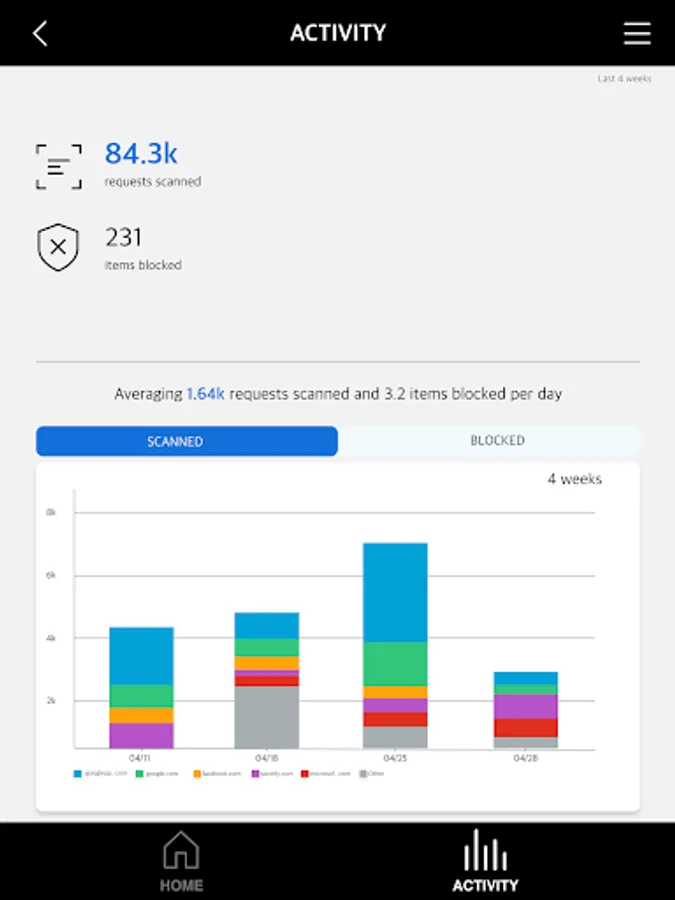This screenshot has height=900, width=675.
Task: Open the hamburger menu
Action: pyautogui.click(x=637, y=33)
